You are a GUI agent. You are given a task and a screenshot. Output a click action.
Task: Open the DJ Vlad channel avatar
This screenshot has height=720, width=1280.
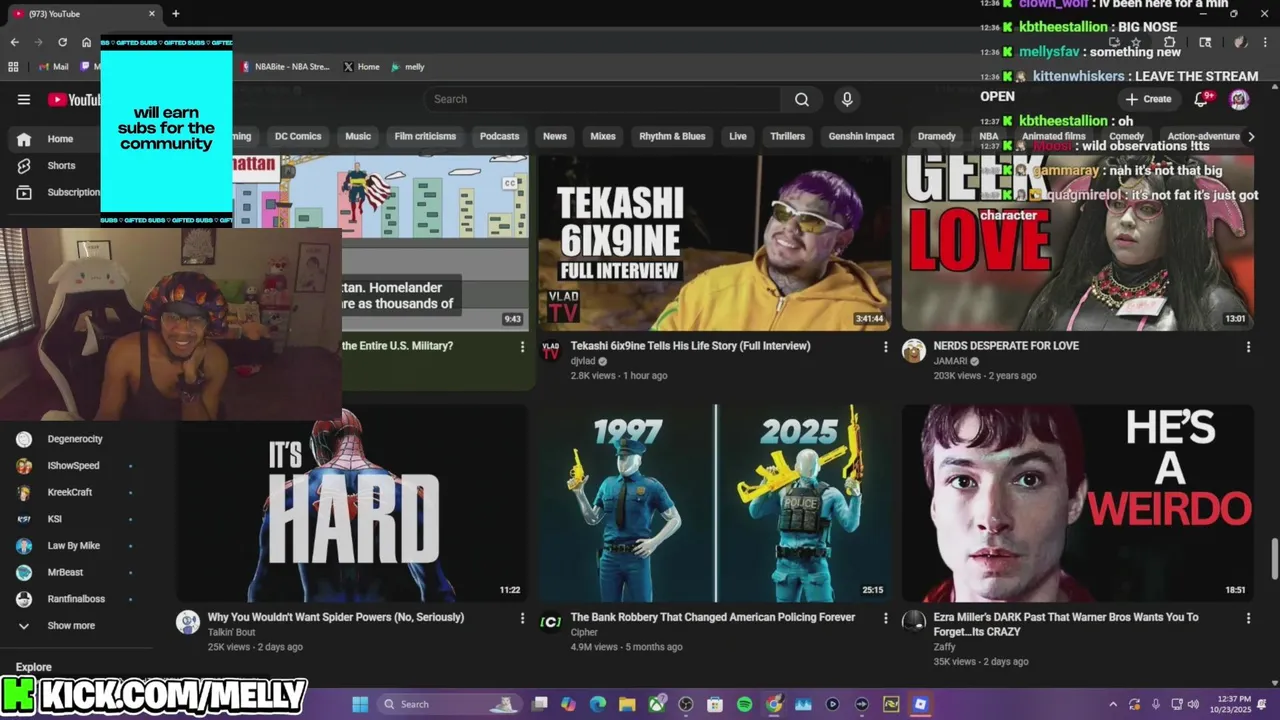(x=550, y=351)
